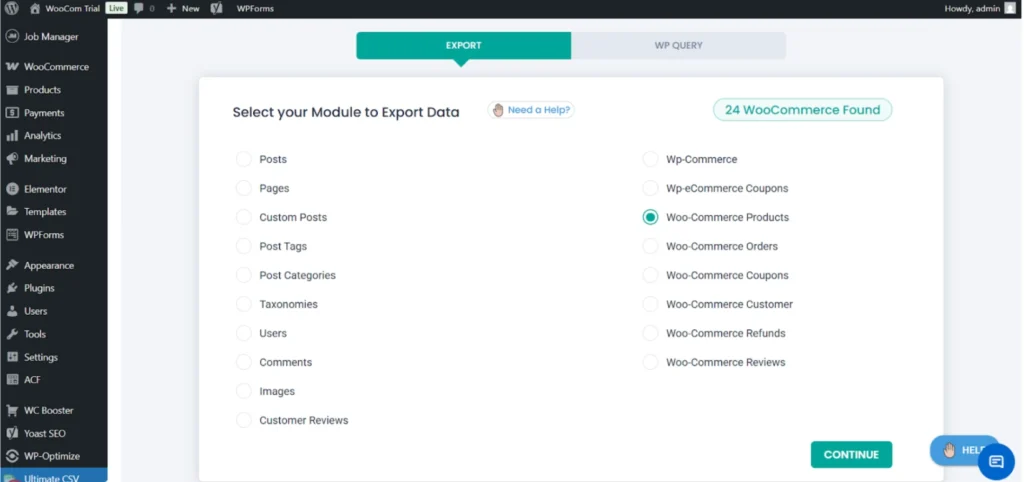Select the Woo-Commerce Coupons radio button

point(650,275)
